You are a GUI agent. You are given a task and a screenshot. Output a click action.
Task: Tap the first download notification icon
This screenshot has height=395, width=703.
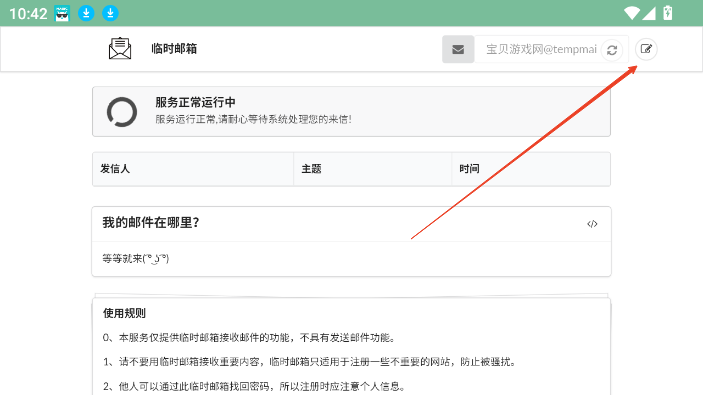tap(86, 13)
